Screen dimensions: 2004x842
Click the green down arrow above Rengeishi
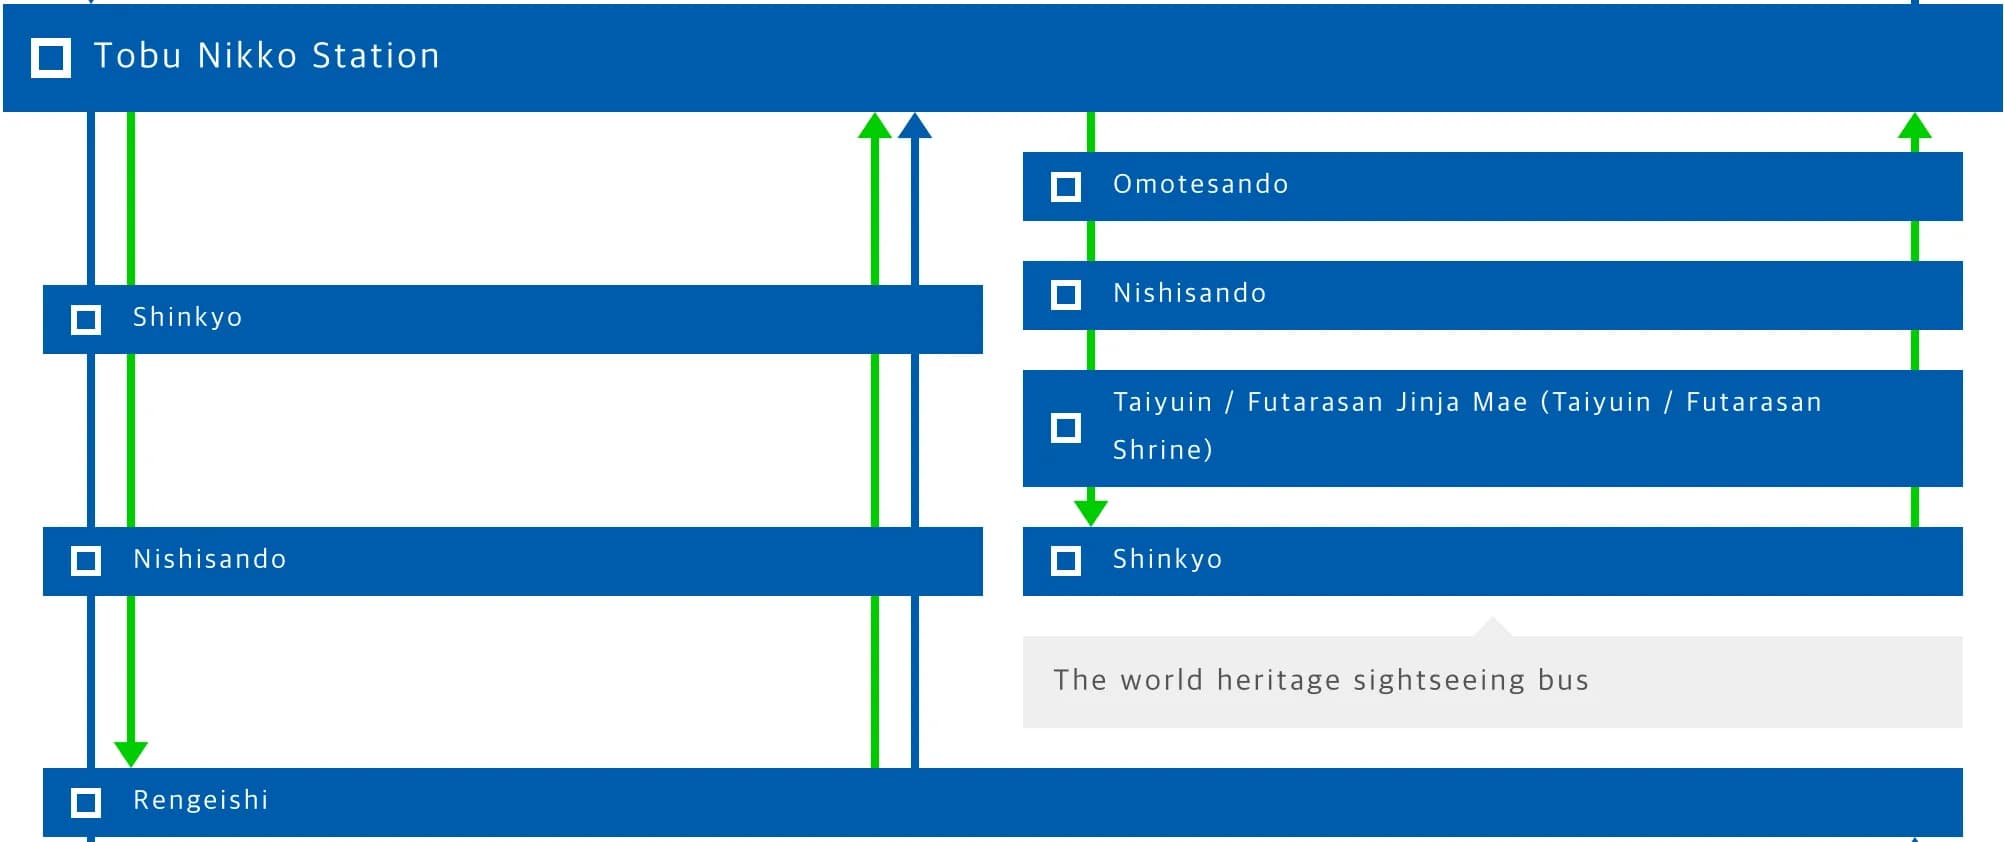(131, 752)
